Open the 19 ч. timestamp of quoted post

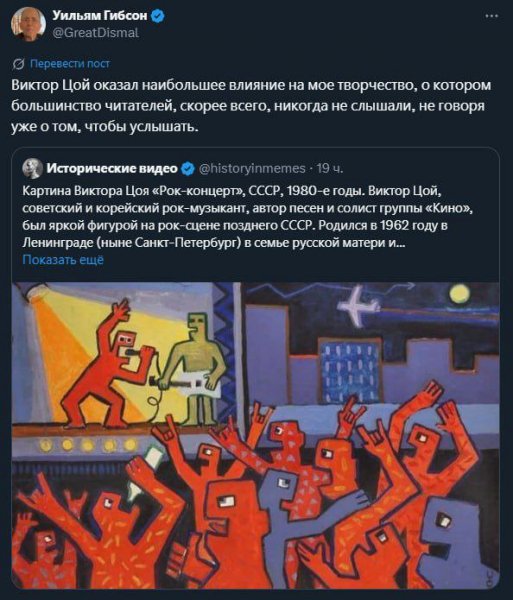[330, 168]
